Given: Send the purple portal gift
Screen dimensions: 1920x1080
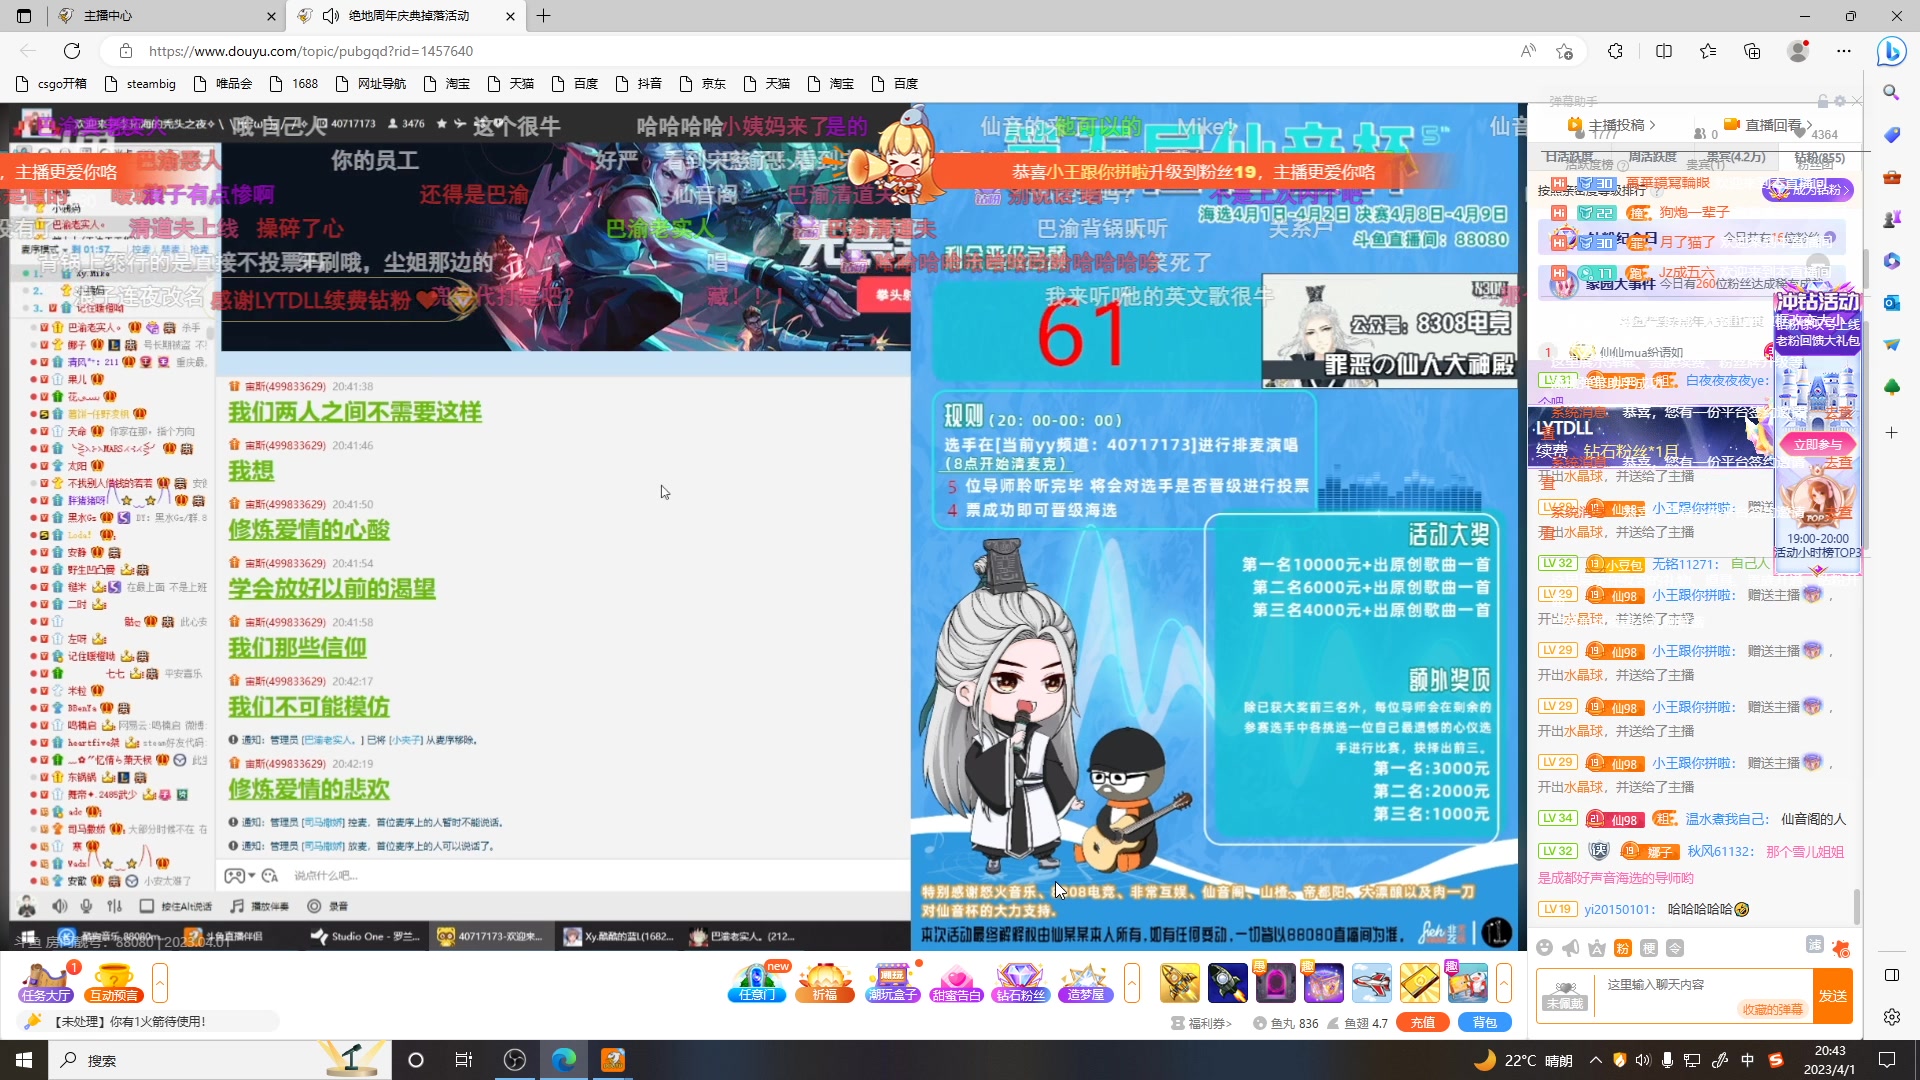Looking at the screenshot, I should click(x=1275, y=983).
